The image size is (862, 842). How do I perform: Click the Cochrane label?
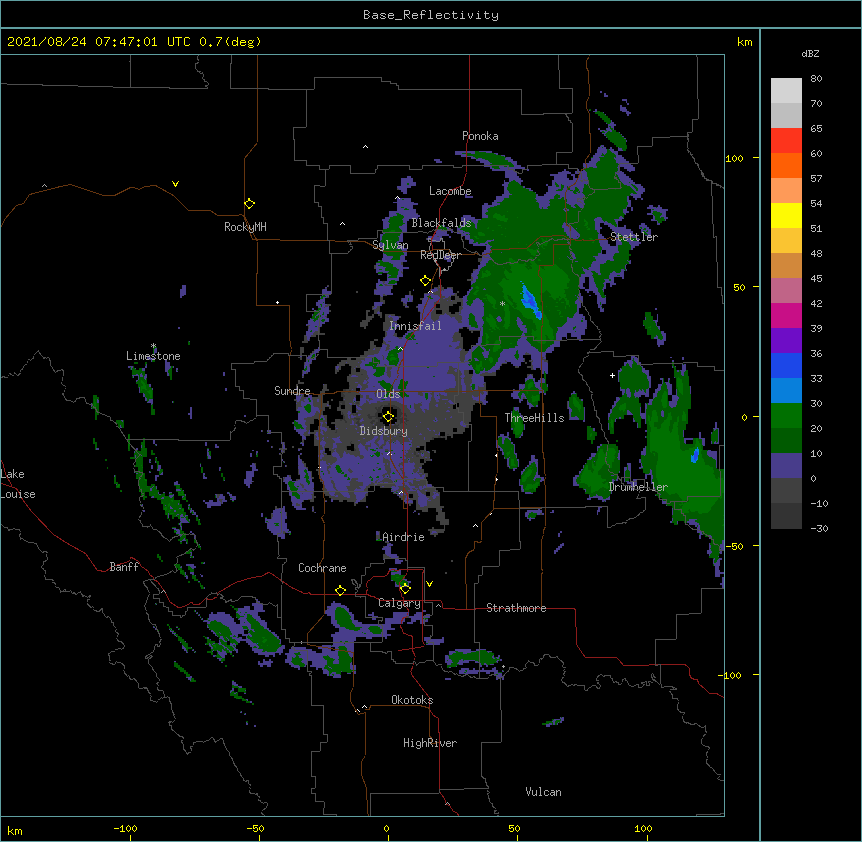(x=322, y=568)
